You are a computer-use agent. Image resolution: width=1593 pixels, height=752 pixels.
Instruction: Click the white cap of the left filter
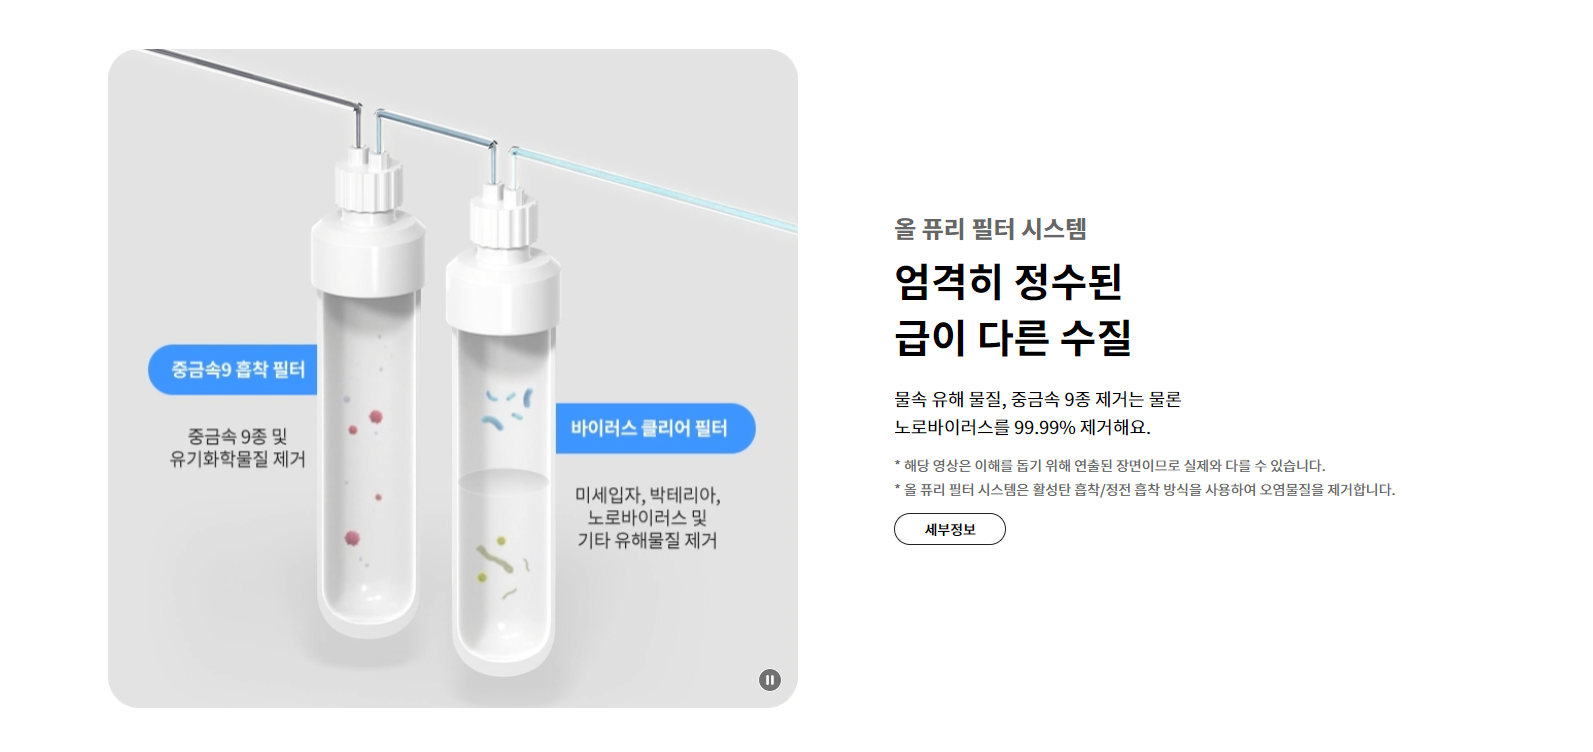(x=368, y=250)
